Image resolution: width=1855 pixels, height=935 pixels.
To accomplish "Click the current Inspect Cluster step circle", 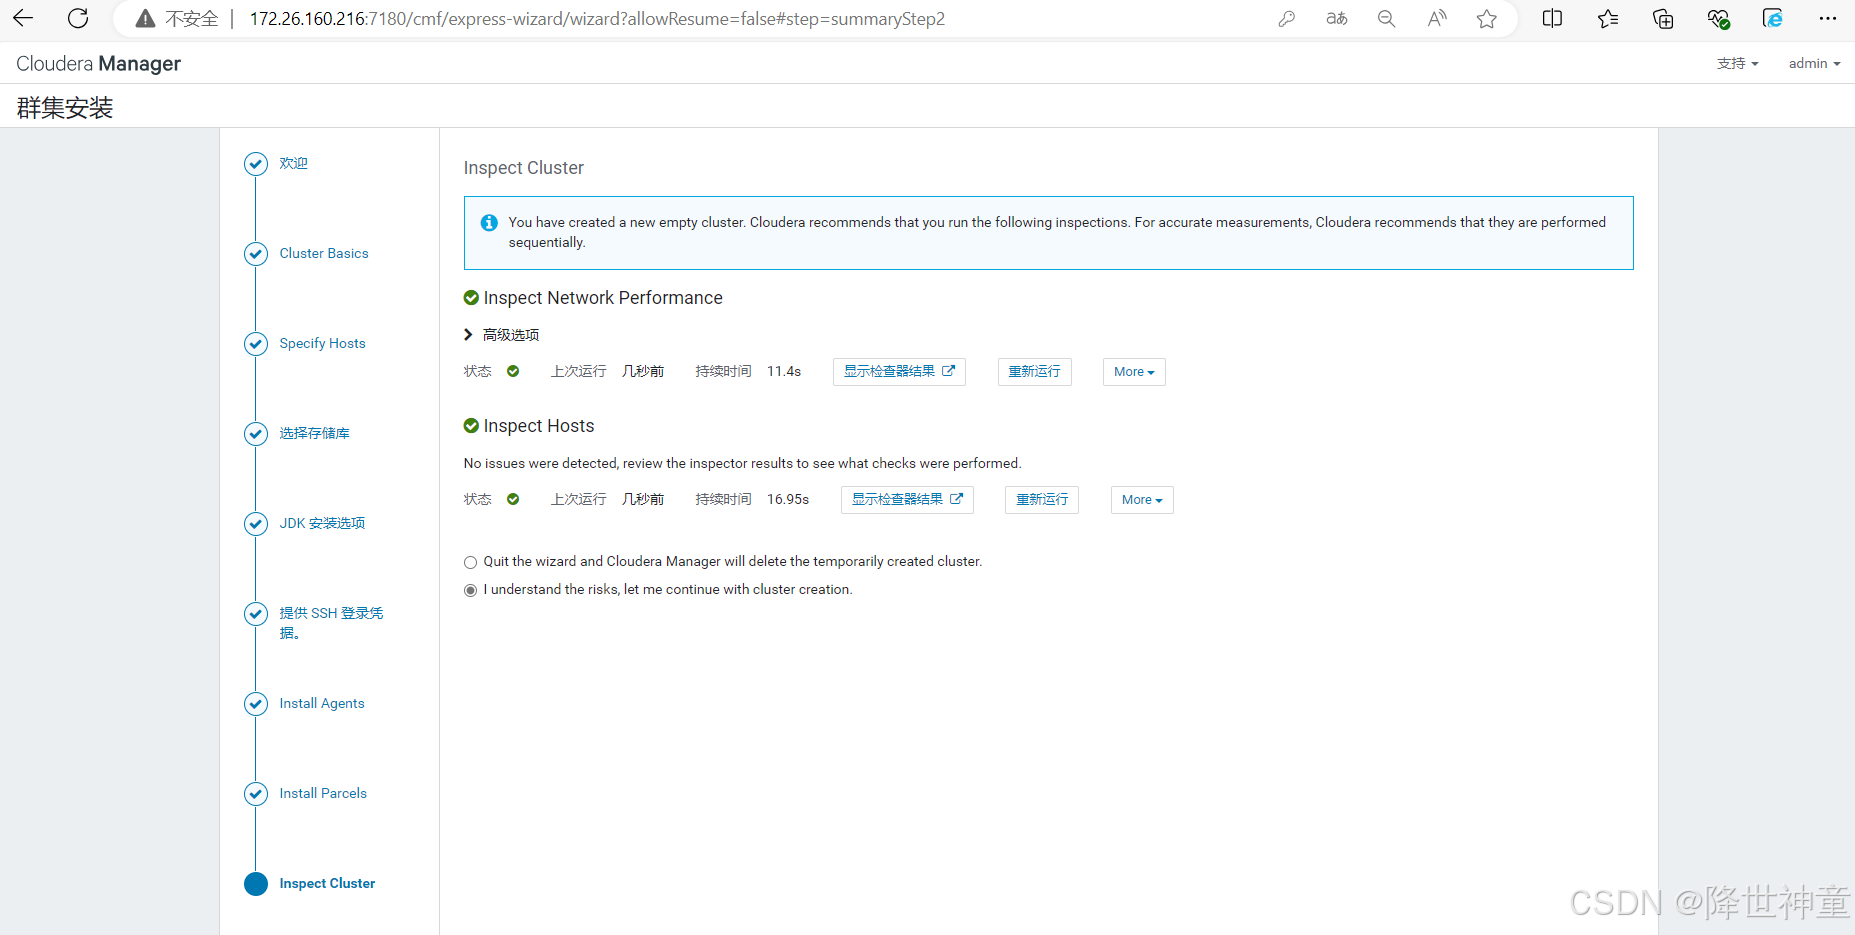I will pyautogui.click(x=256, y=884).
